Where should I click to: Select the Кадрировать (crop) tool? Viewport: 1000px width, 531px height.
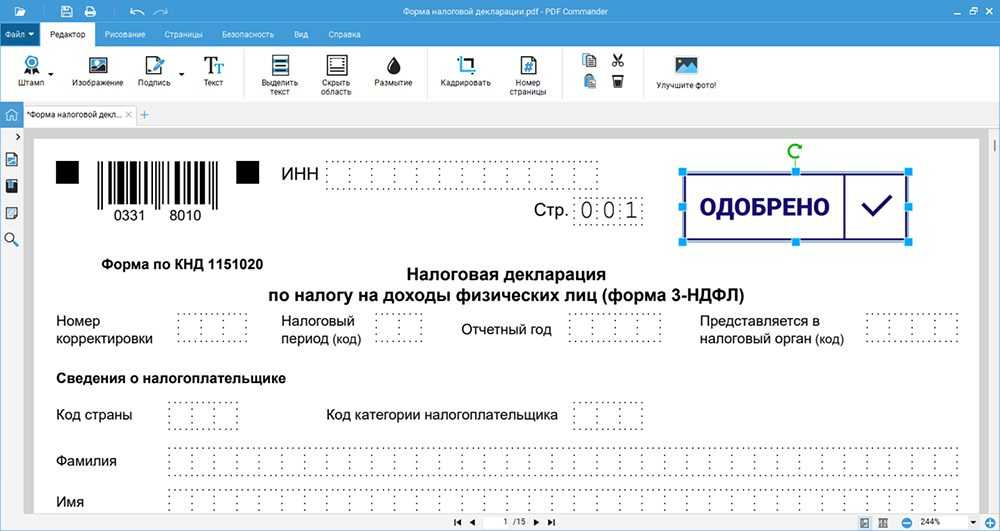tap(465, 67)
